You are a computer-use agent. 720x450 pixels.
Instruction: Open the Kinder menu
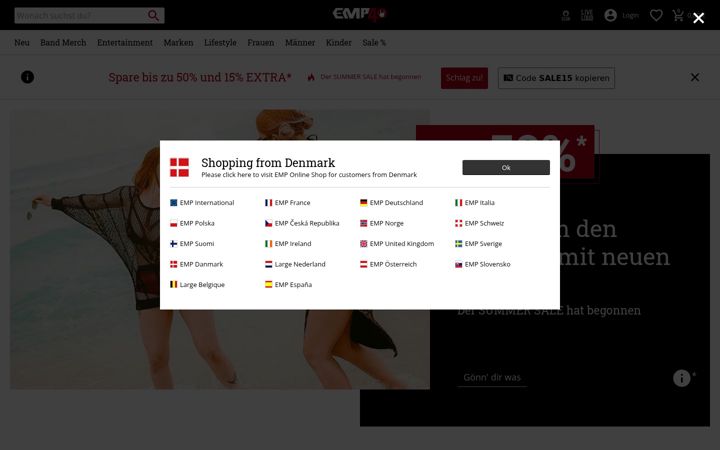338,42
